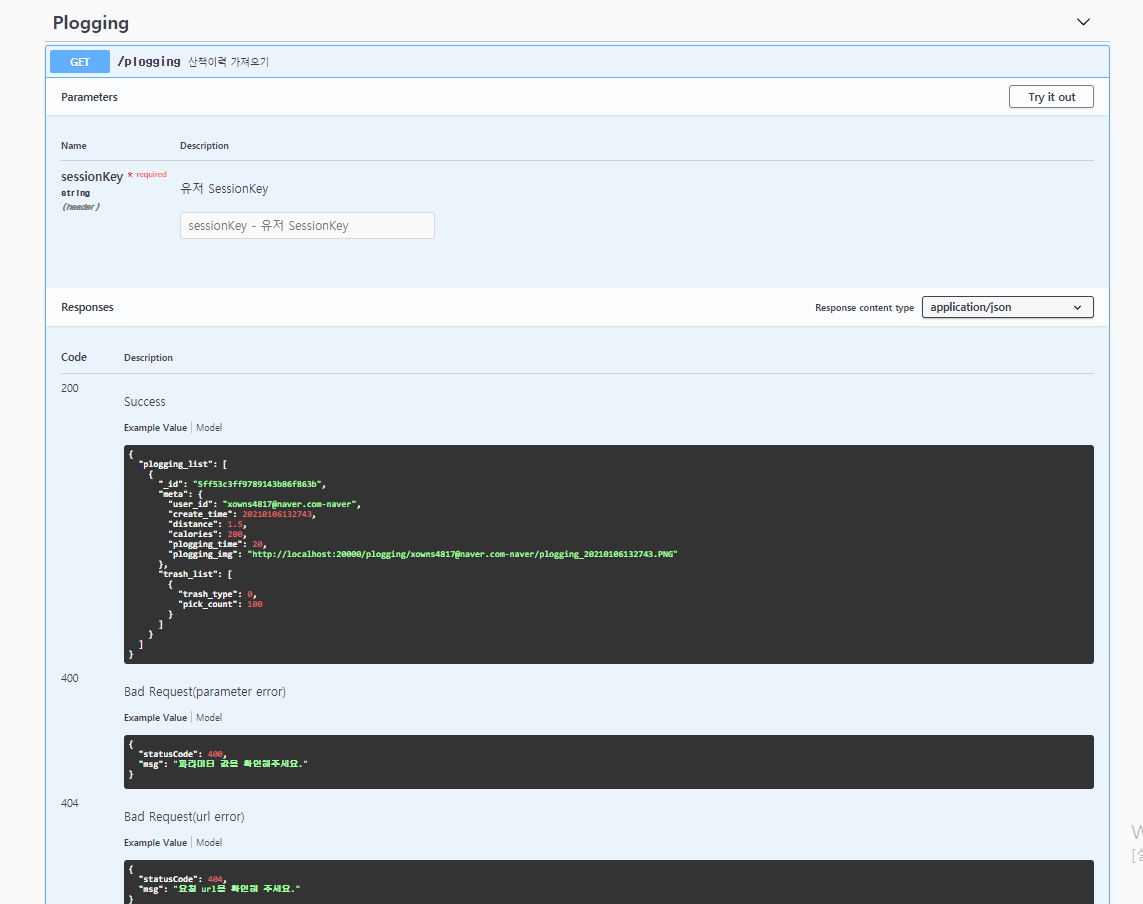Click the Parameters section header

coord(89,97)
